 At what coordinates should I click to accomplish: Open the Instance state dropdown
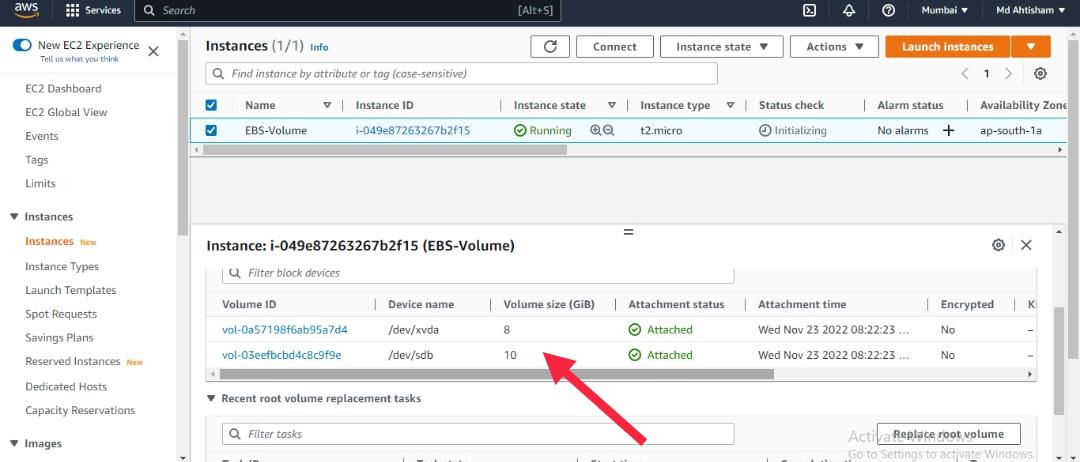721,47
